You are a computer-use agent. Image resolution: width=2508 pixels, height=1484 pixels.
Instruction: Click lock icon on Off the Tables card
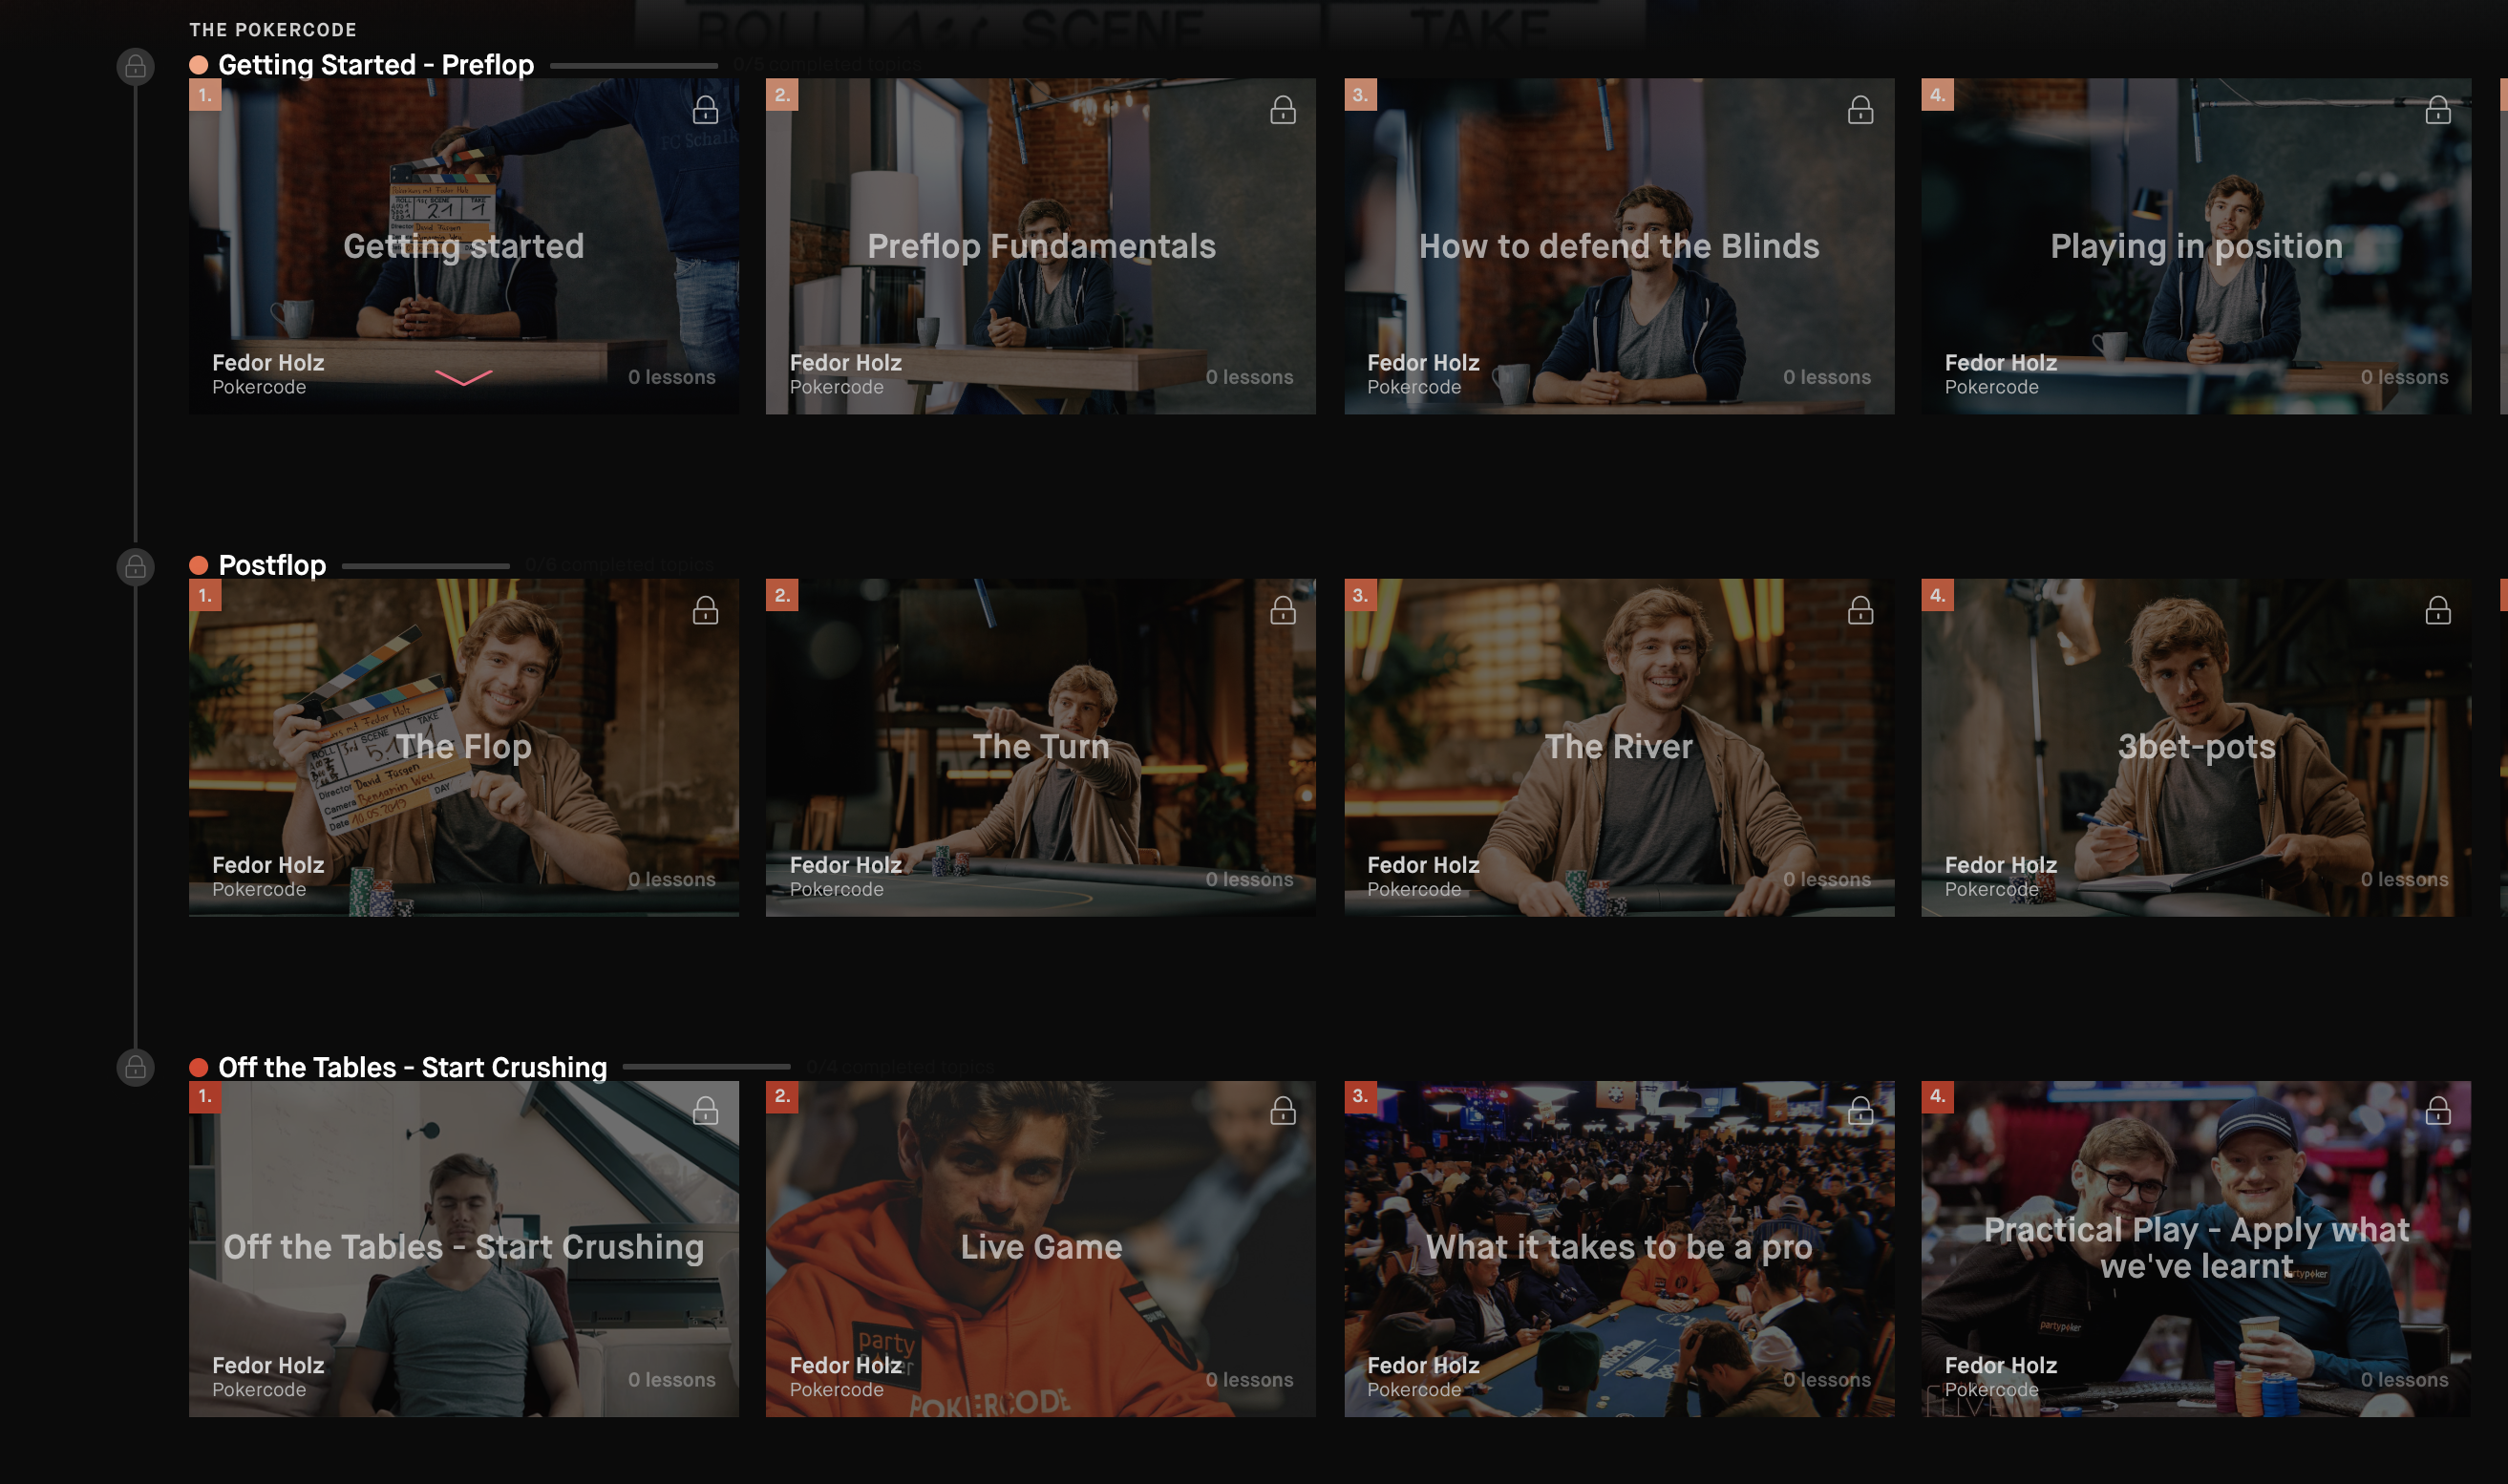pos(705,1110)
